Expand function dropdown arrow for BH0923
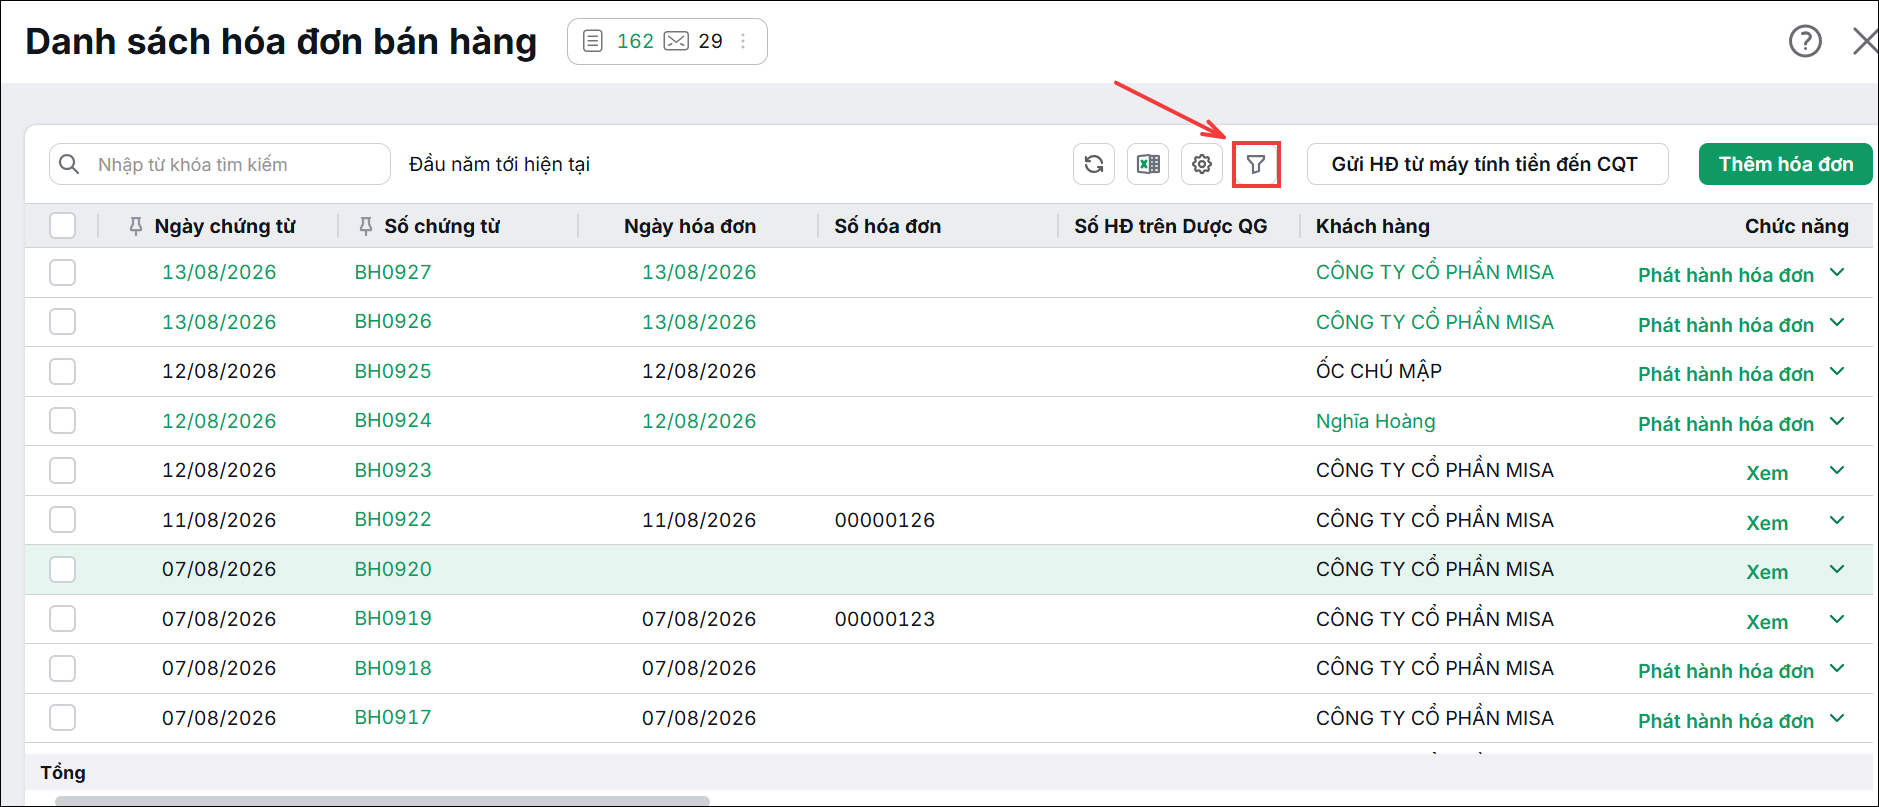Viewport: 1879px width, 807px height. pyautogui.click(x=1837, y=470)
